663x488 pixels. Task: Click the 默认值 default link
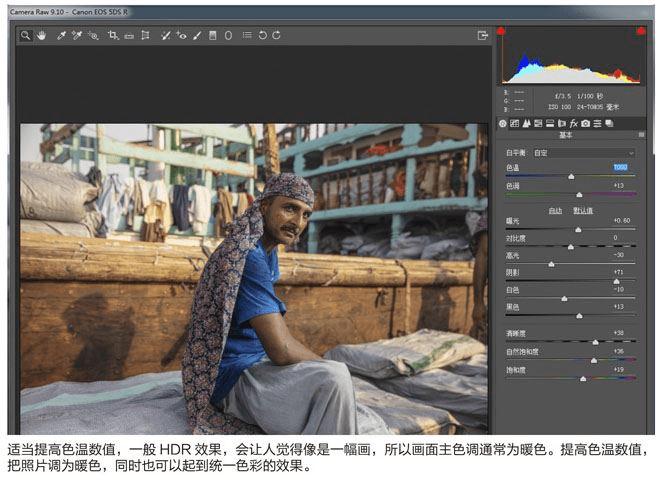583,211
